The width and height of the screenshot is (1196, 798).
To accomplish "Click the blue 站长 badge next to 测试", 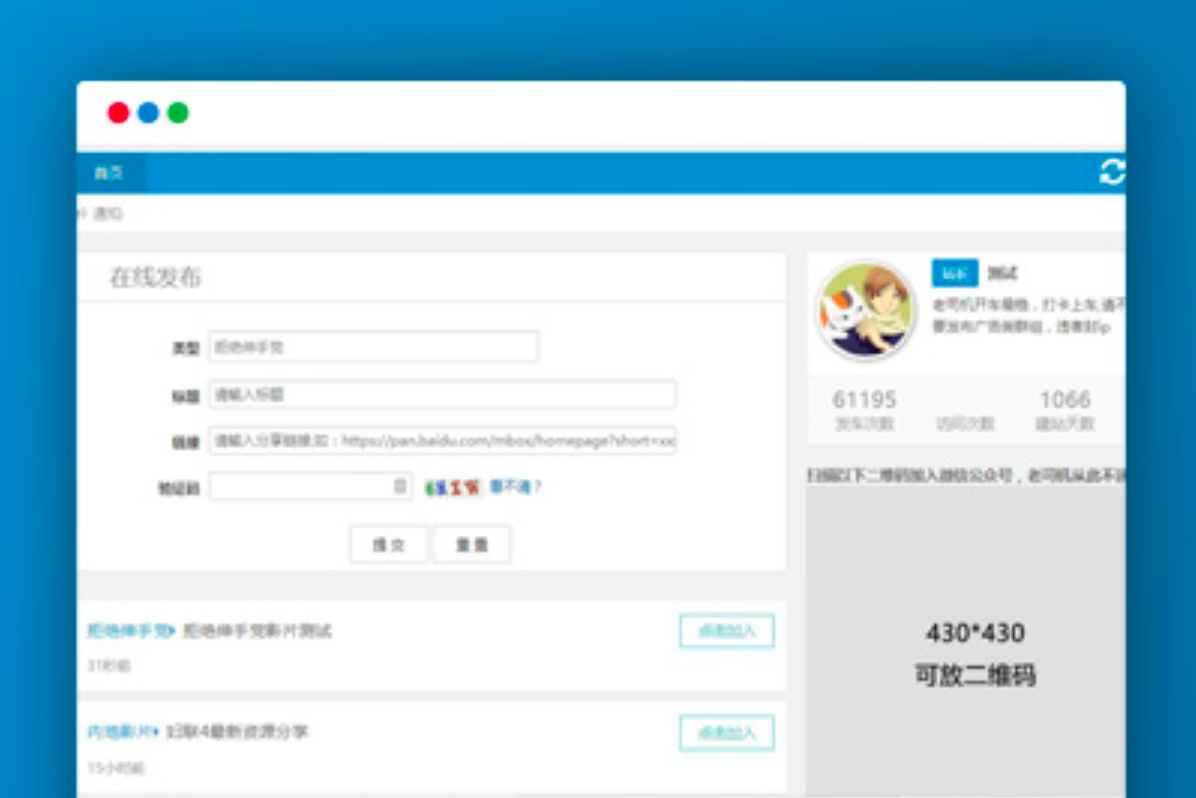I will coord(955,272).
